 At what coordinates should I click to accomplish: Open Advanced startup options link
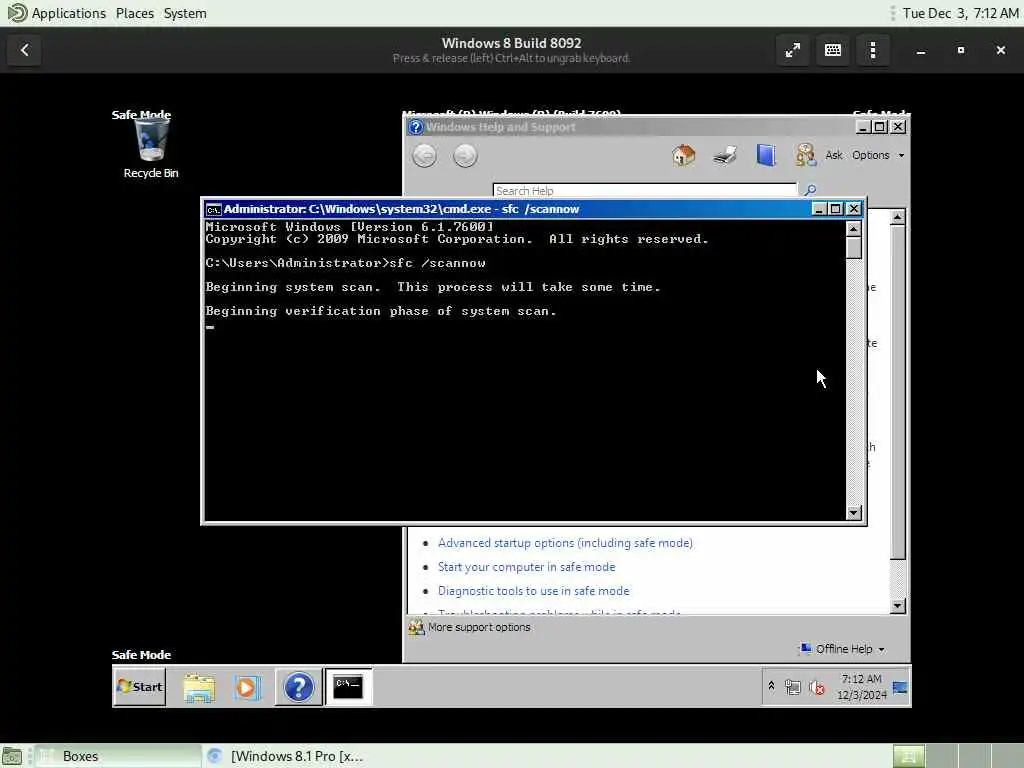[x=566, y=543]
